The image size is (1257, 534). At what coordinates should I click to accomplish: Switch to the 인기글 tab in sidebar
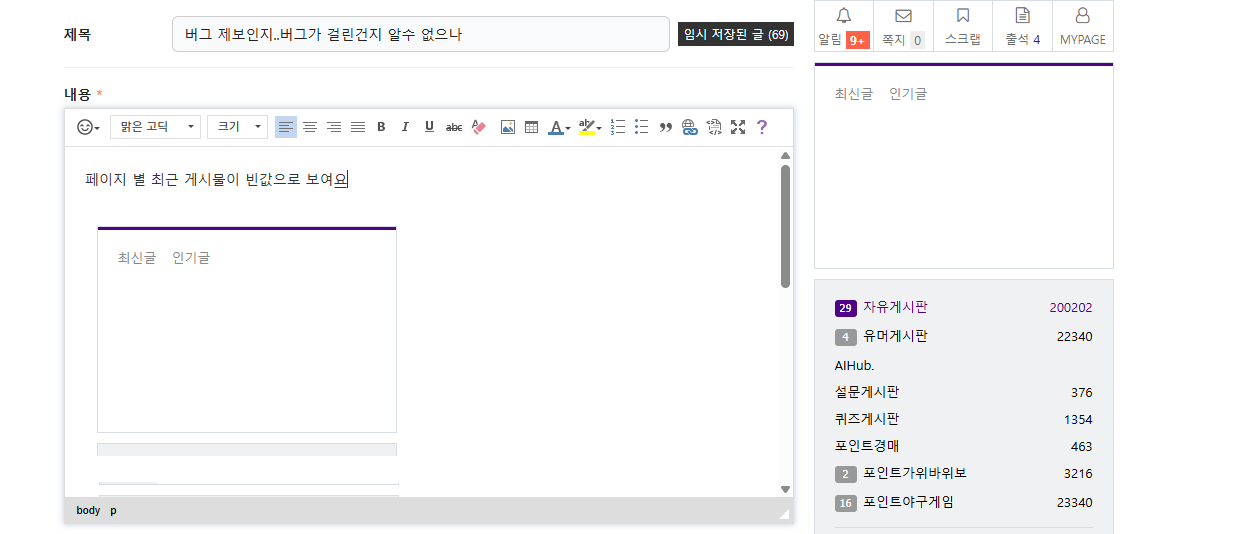click(x=908, y=94)
